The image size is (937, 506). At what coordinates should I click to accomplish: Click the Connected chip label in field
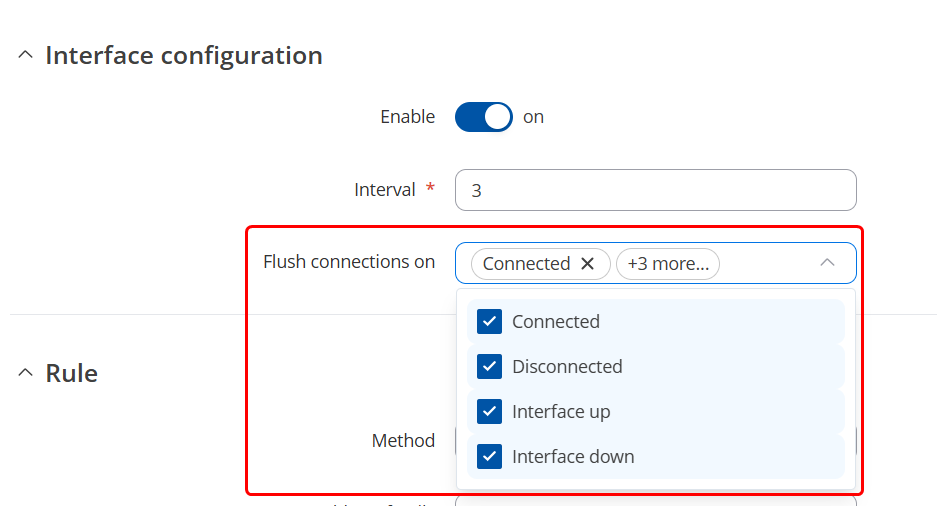[x=526, y=263]
